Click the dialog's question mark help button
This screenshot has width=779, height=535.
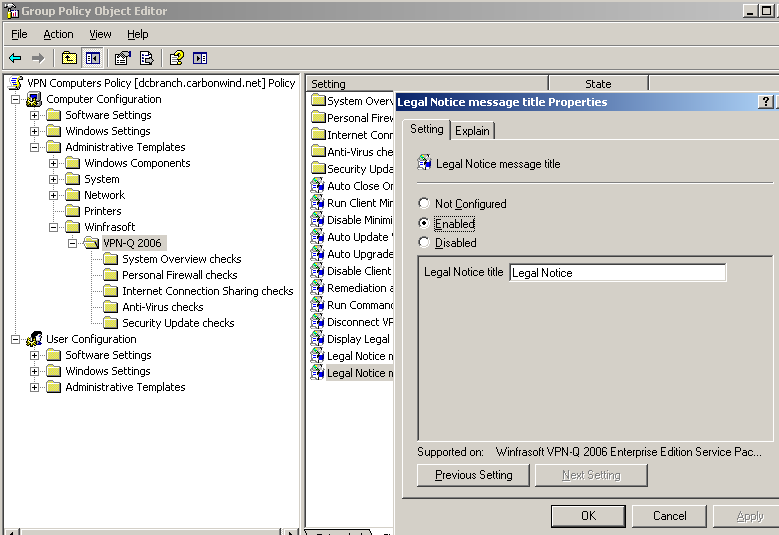pyautogui.click(x=766, y=102)
